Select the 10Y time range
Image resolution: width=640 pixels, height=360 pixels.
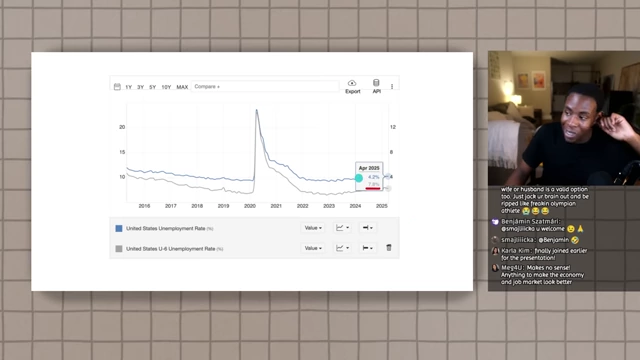[x=166, y=87]
